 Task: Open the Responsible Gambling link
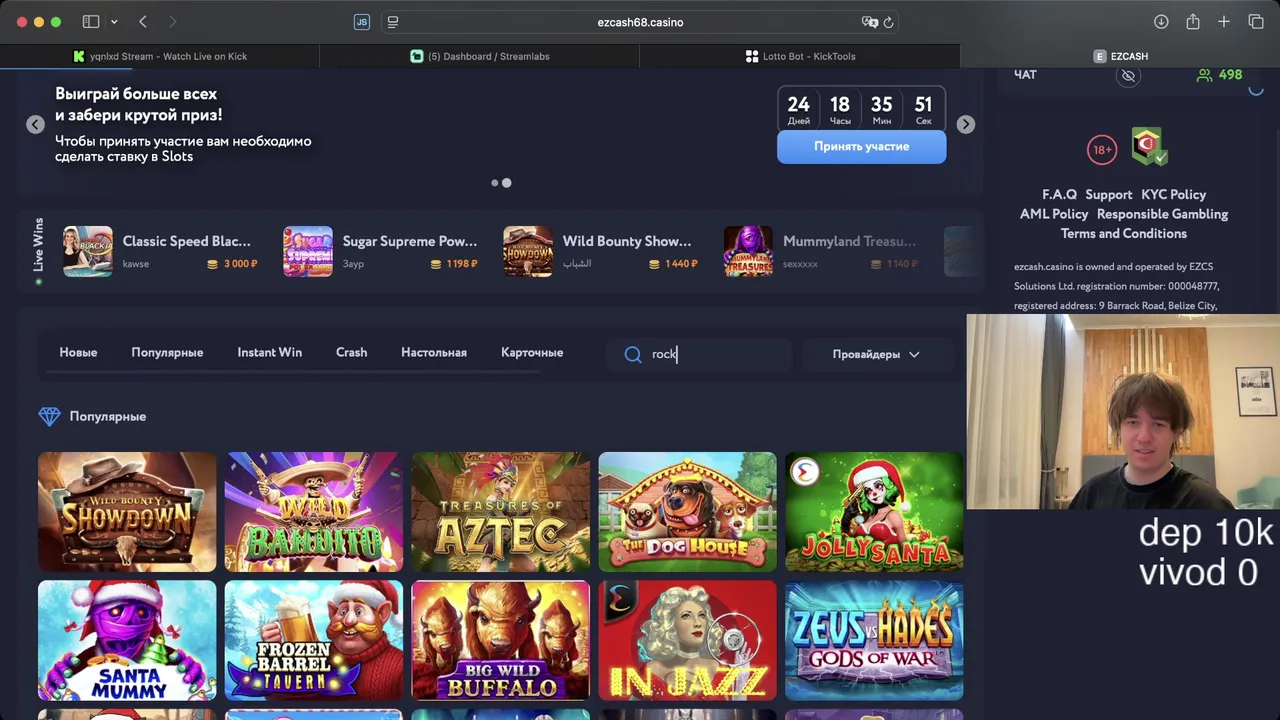[1162, 214]
